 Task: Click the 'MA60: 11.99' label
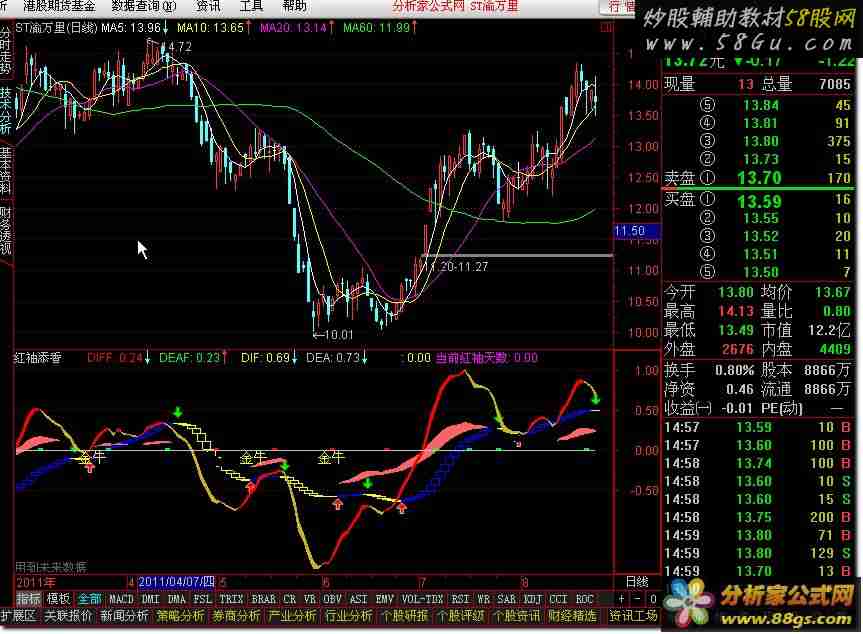click(x=376, y=28)
